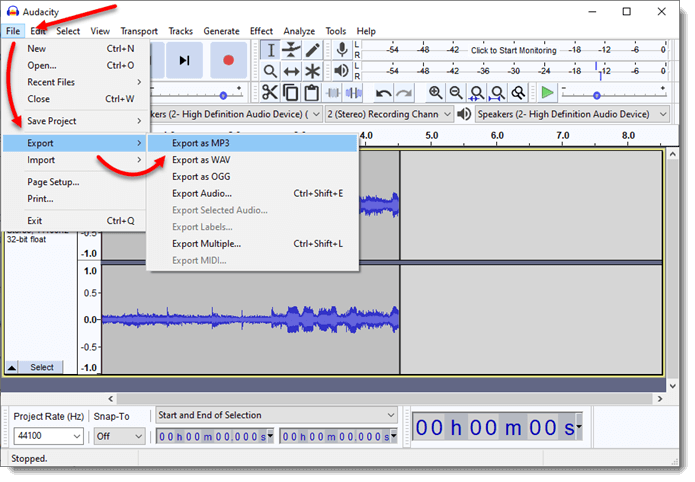695x482 pixels.
Task: Click Open... in the File menu
Action: coord(74,66)
